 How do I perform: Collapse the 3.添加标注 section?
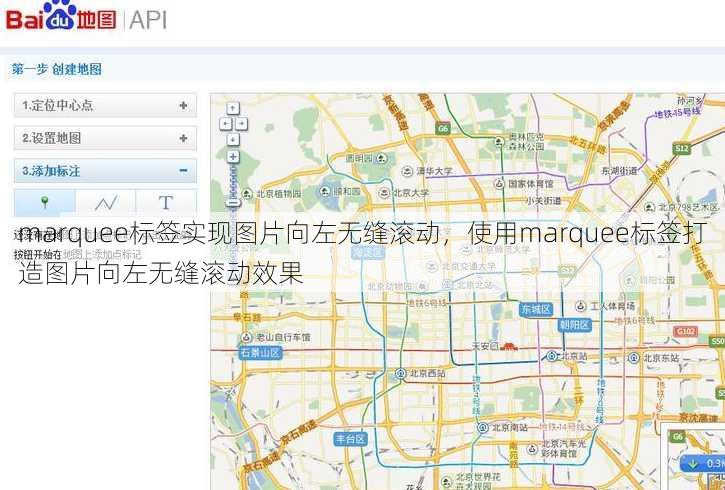point(105,171)
